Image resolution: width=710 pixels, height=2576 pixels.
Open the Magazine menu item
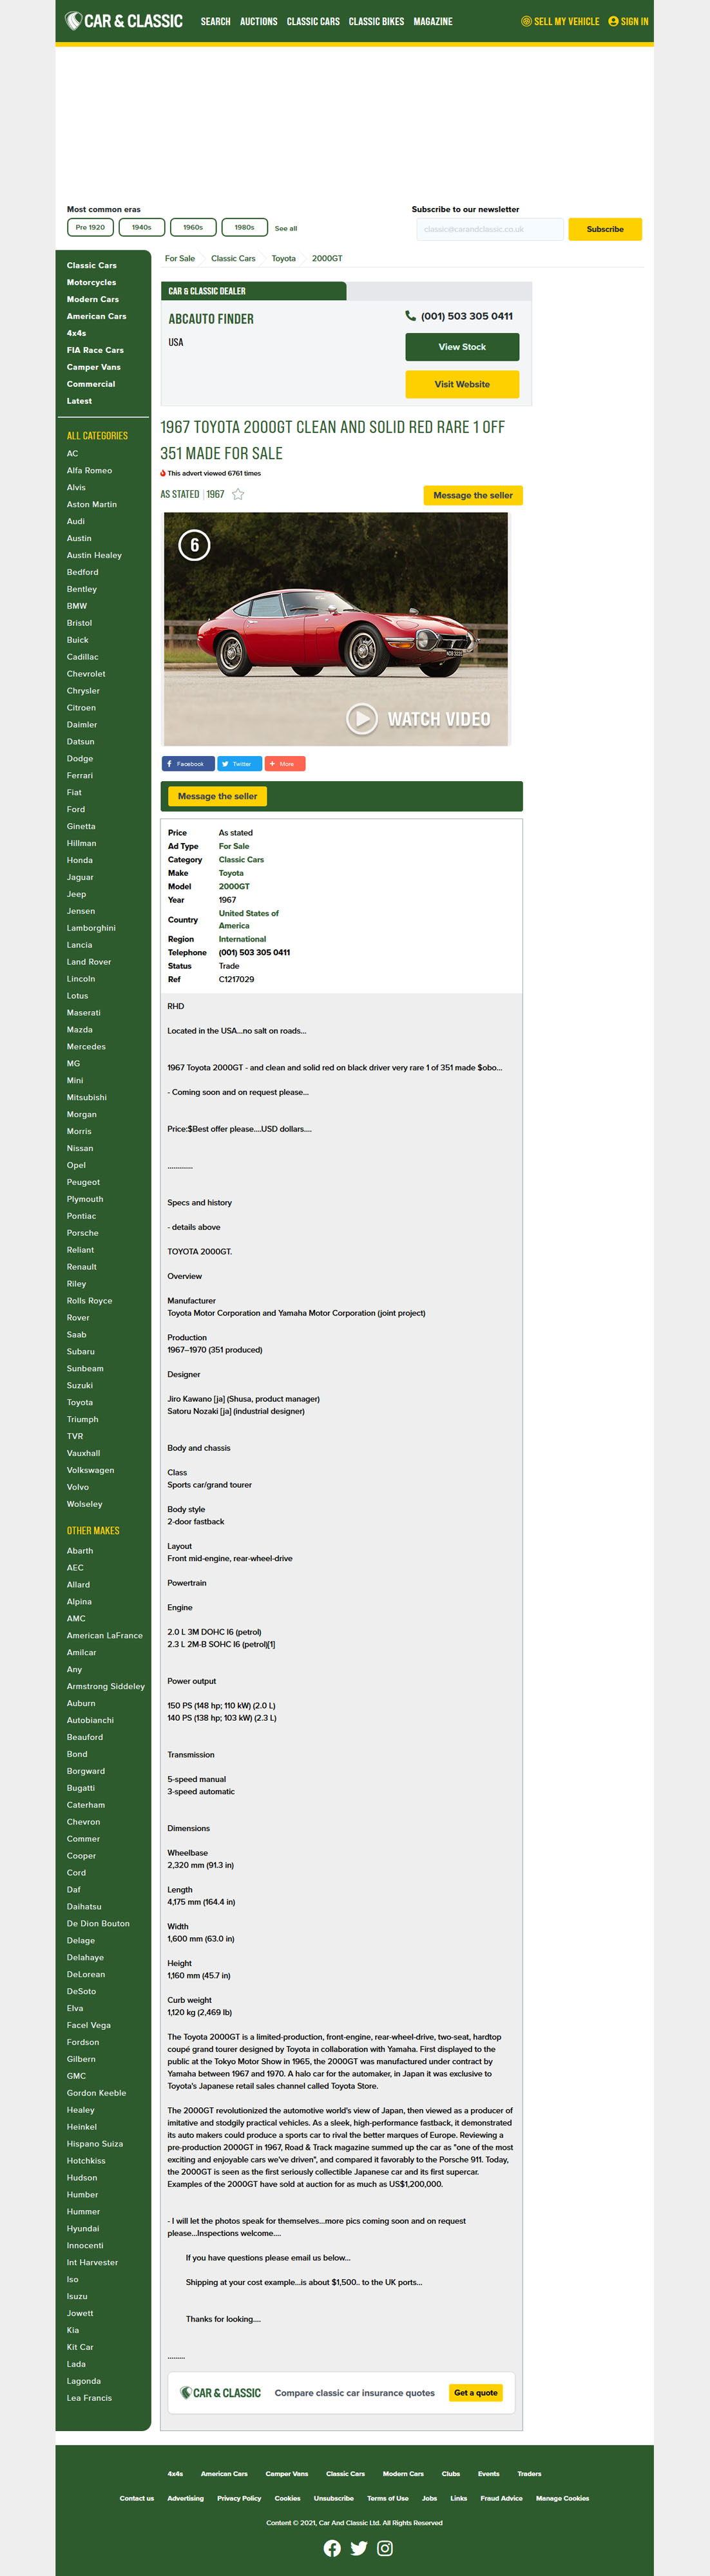coord(433,21)
